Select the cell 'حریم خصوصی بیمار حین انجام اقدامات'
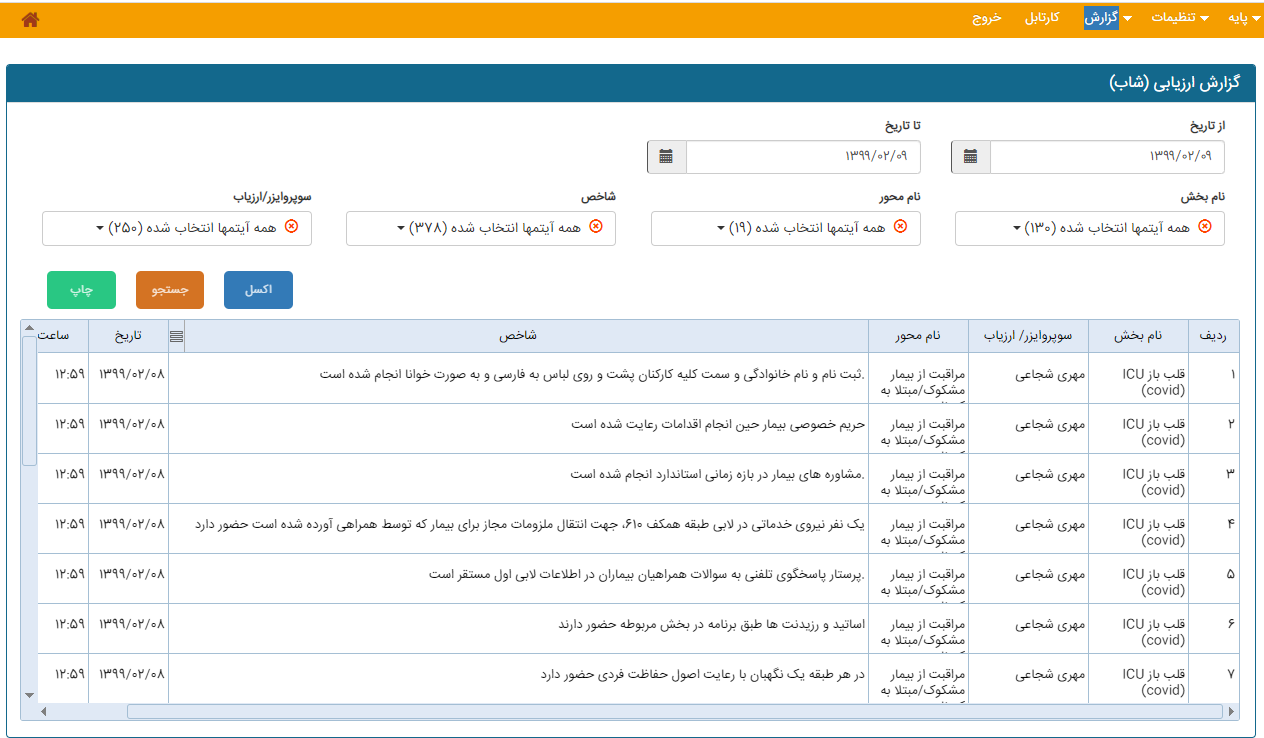This screenshot has width=1264, height=738. 518,428
